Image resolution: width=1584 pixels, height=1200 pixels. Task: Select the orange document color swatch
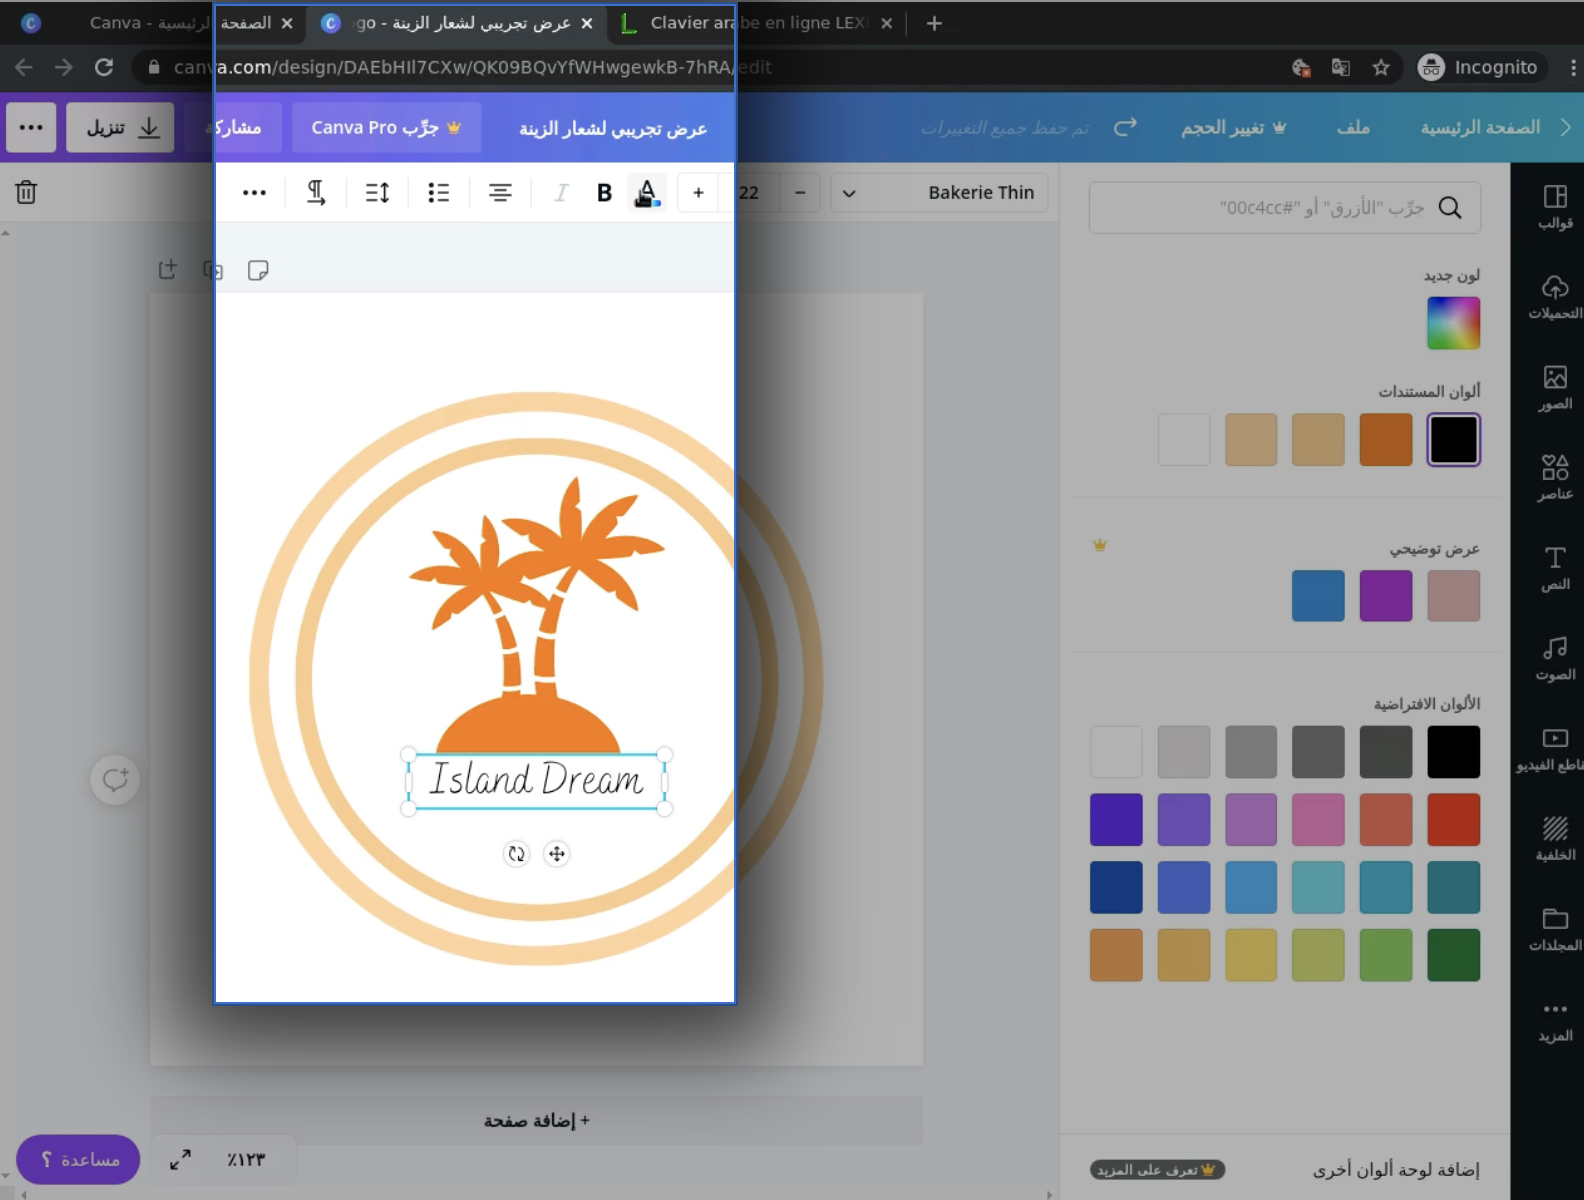tap(1386, 440)
